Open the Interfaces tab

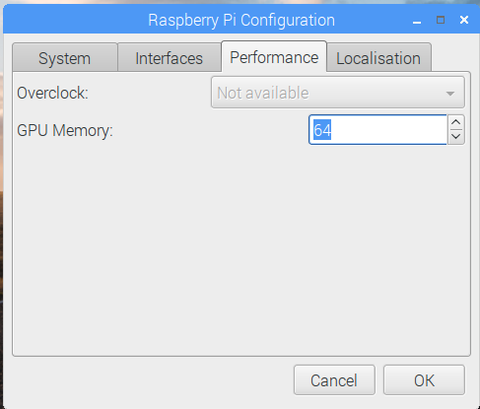point(169,58)
